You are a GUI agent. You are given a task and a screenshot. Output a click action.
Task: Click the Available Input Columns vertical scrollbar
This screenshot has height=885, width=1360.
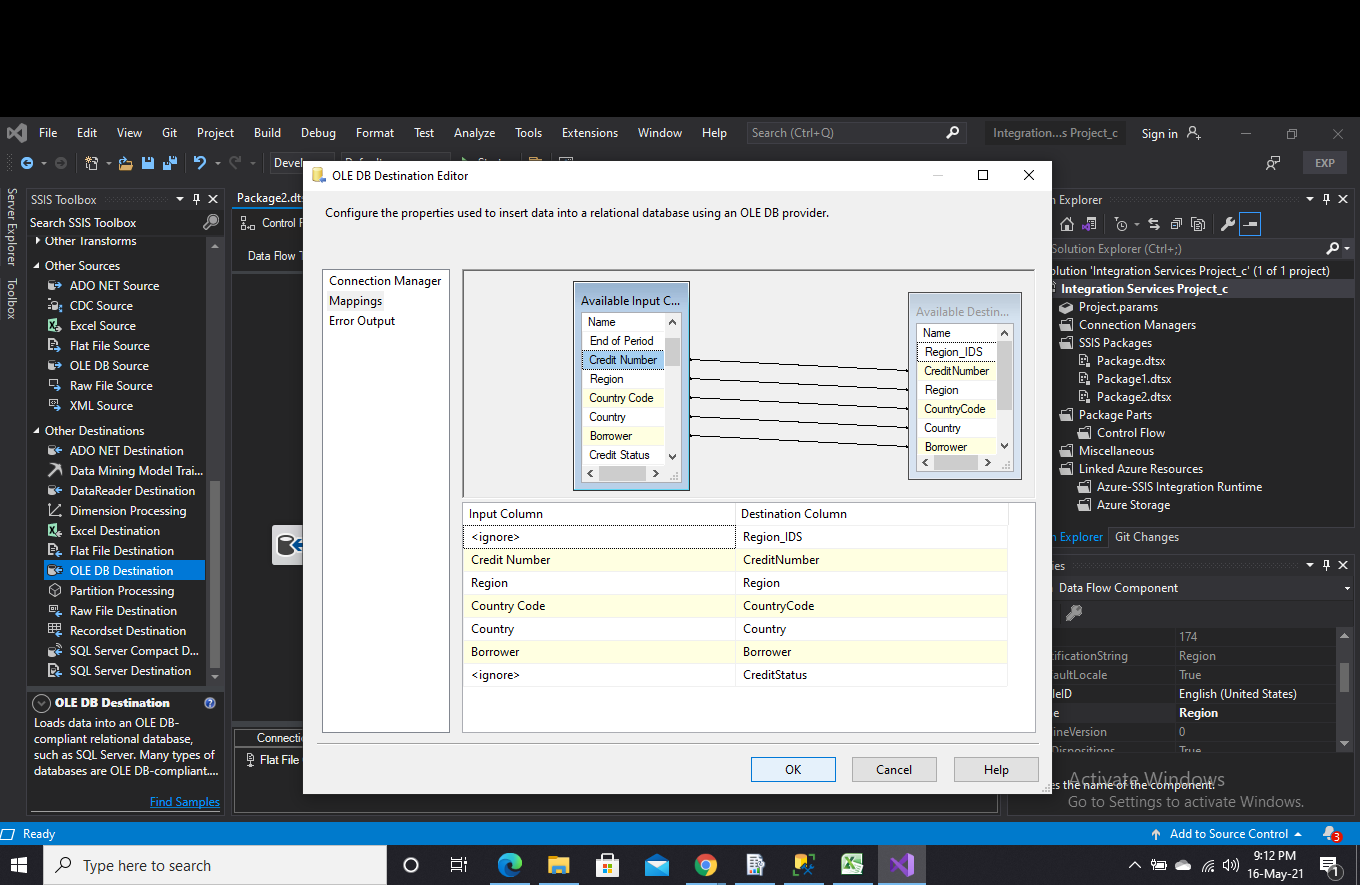[x=673, y=388]
